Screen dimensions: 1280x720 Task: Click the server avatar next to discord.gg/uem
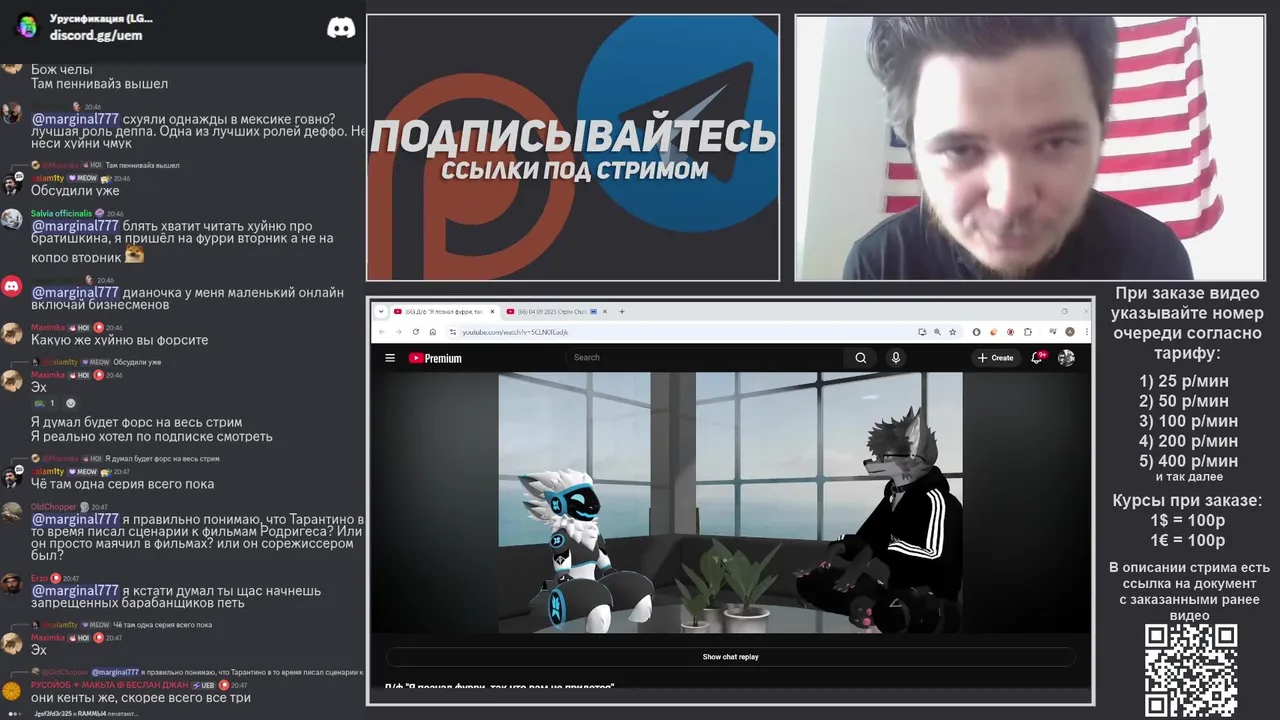(27, 27)
